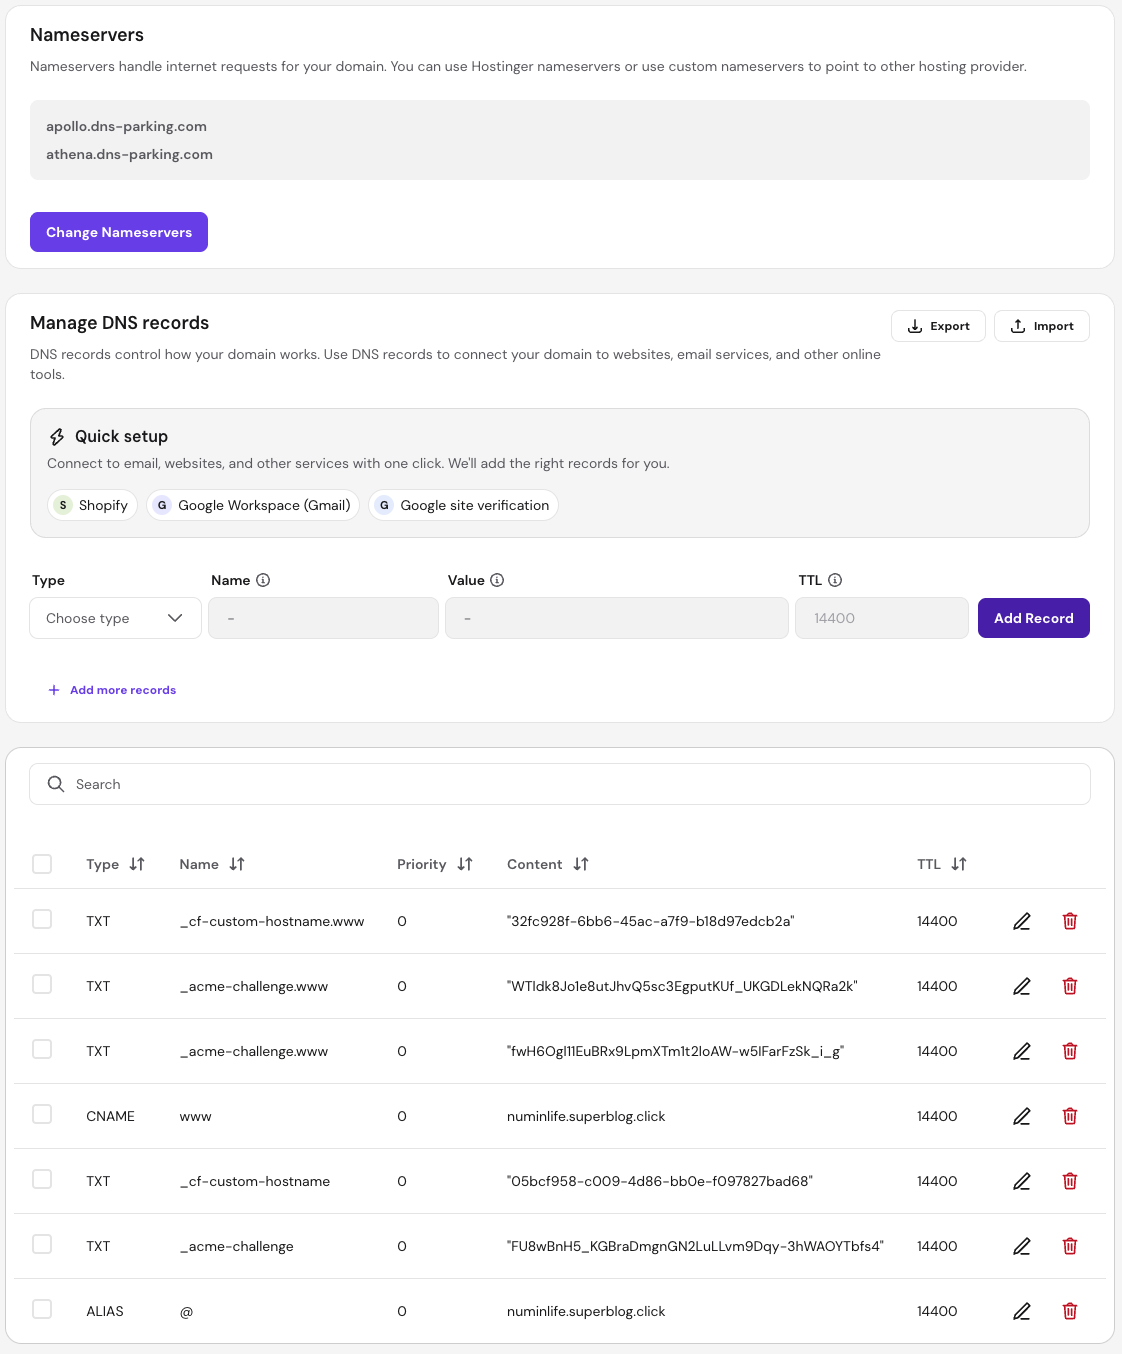Image resolution: width=1122 pixels, height=1354 pixels.
Task: Edit the _acme-challenge record starting FU8wBnH5
Action: click(1021, 1246)
